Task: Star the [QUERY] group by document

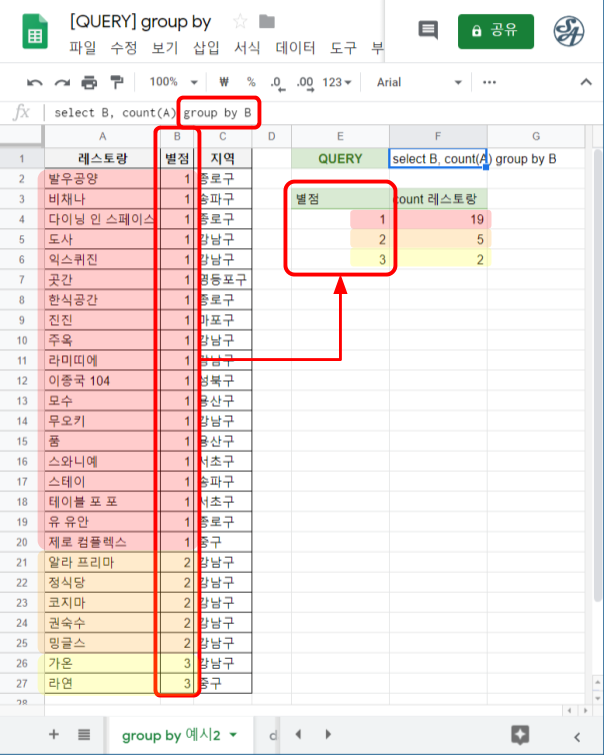Action: [239, 21]
